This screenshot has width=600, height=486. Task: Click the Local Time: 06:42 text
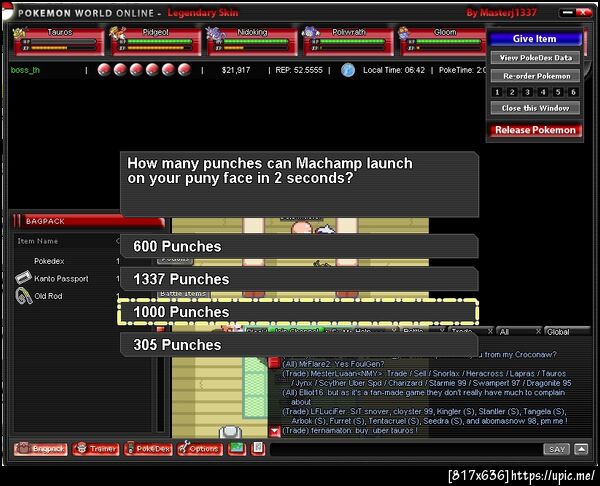(394, 70)
